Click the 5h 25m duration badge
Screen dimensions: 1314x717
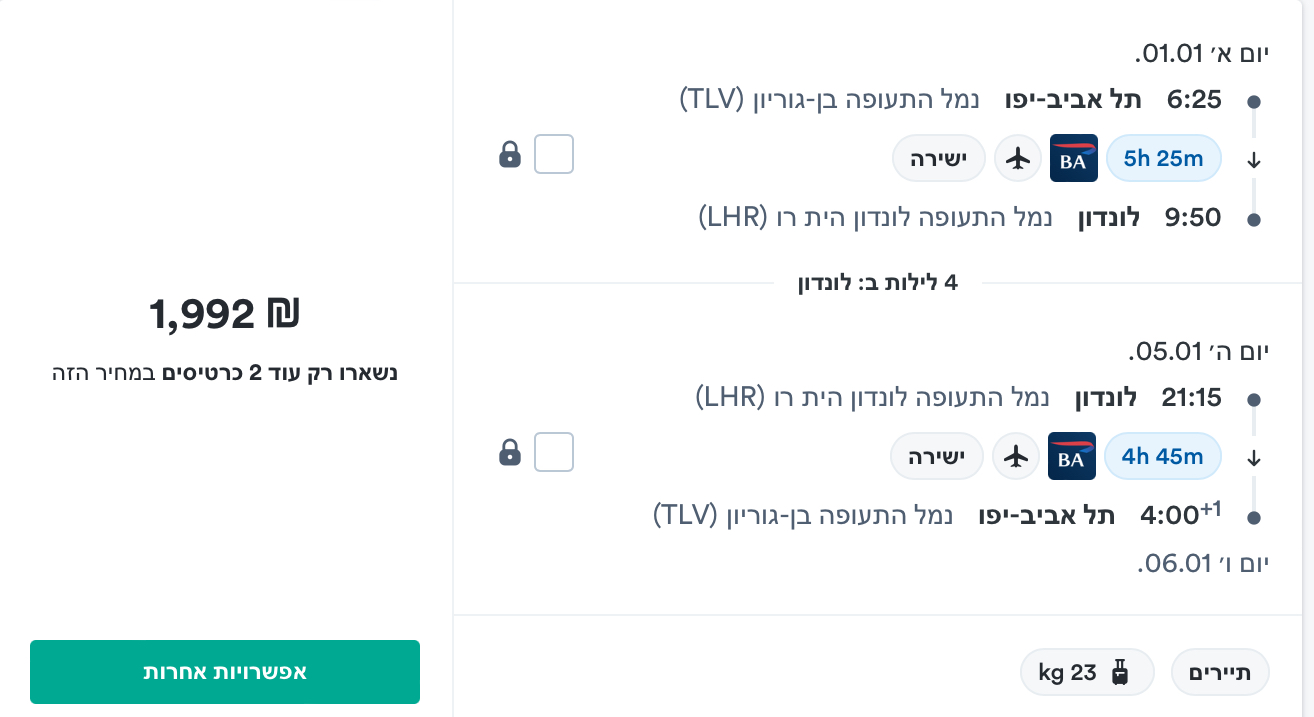1163,158
